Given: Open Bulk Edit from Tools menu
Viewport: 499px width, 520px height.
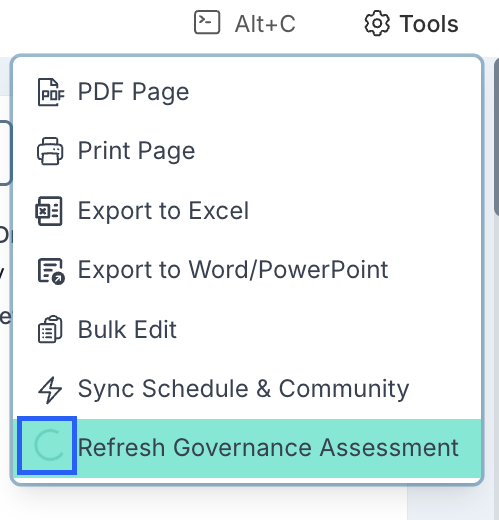Looking at the screenshot, I should (247, 329).
